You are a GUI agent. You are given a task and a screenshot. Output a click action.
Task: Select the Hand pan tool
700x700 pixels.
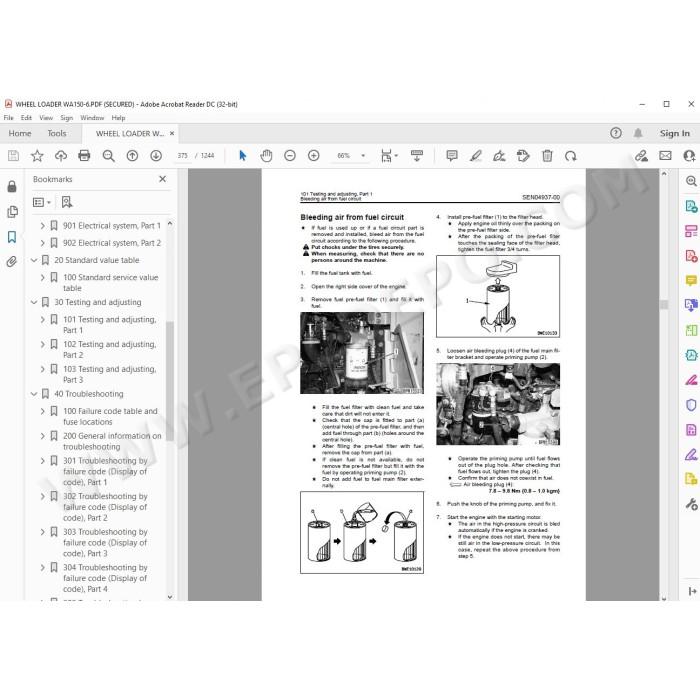pyautogui.click(x=266, y=155)
